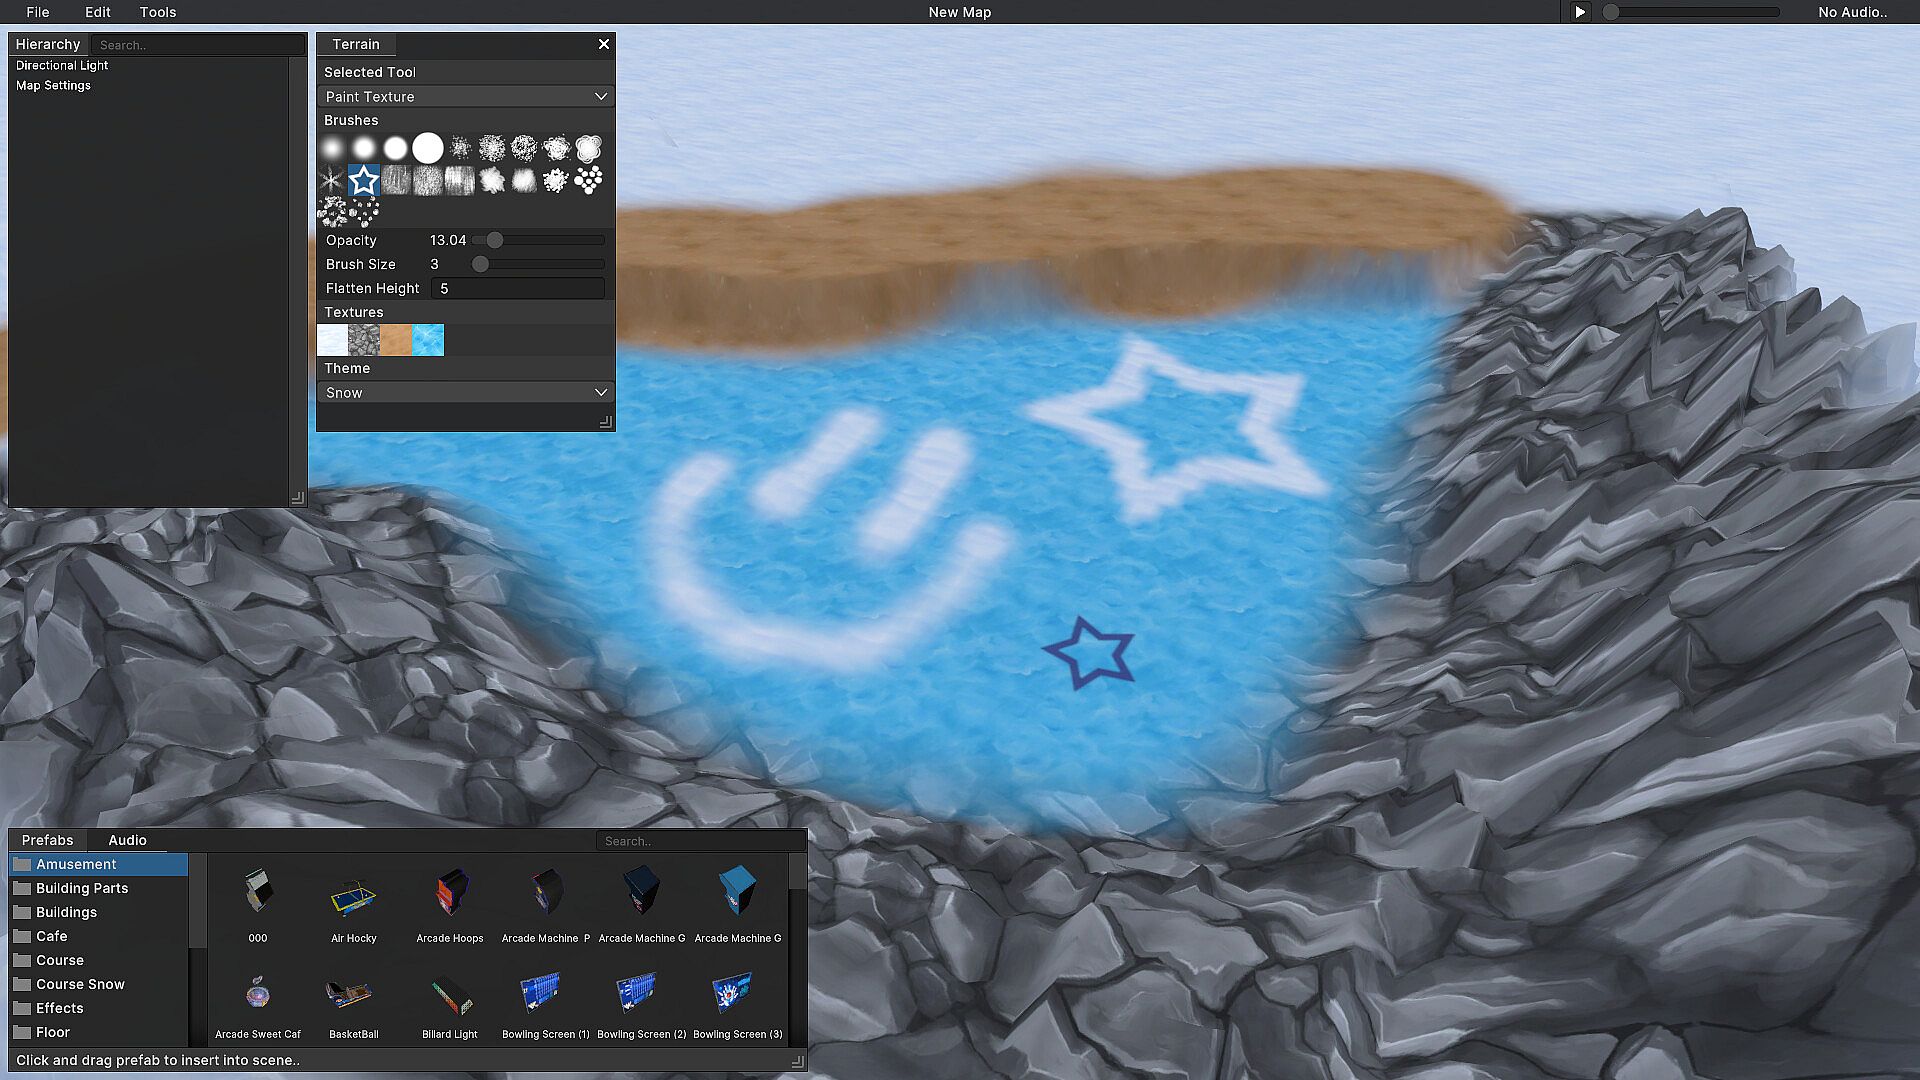Image resolution: width=1920 pixels, height=1080 pixels.
Task: Select the water texture swatch
Action: [x=428, y=340]
